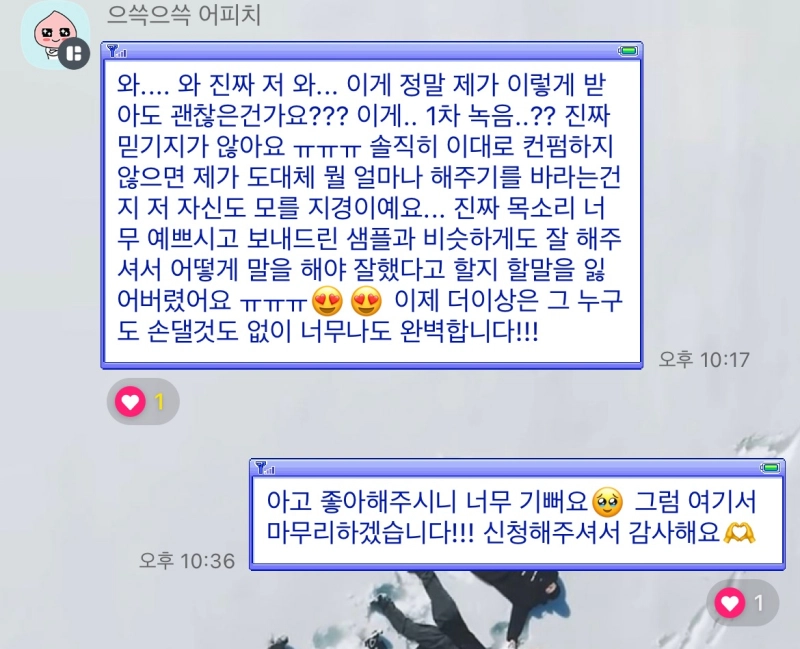
Task: Tap the signal icon on the sent bubble
Action: point(265,467)
